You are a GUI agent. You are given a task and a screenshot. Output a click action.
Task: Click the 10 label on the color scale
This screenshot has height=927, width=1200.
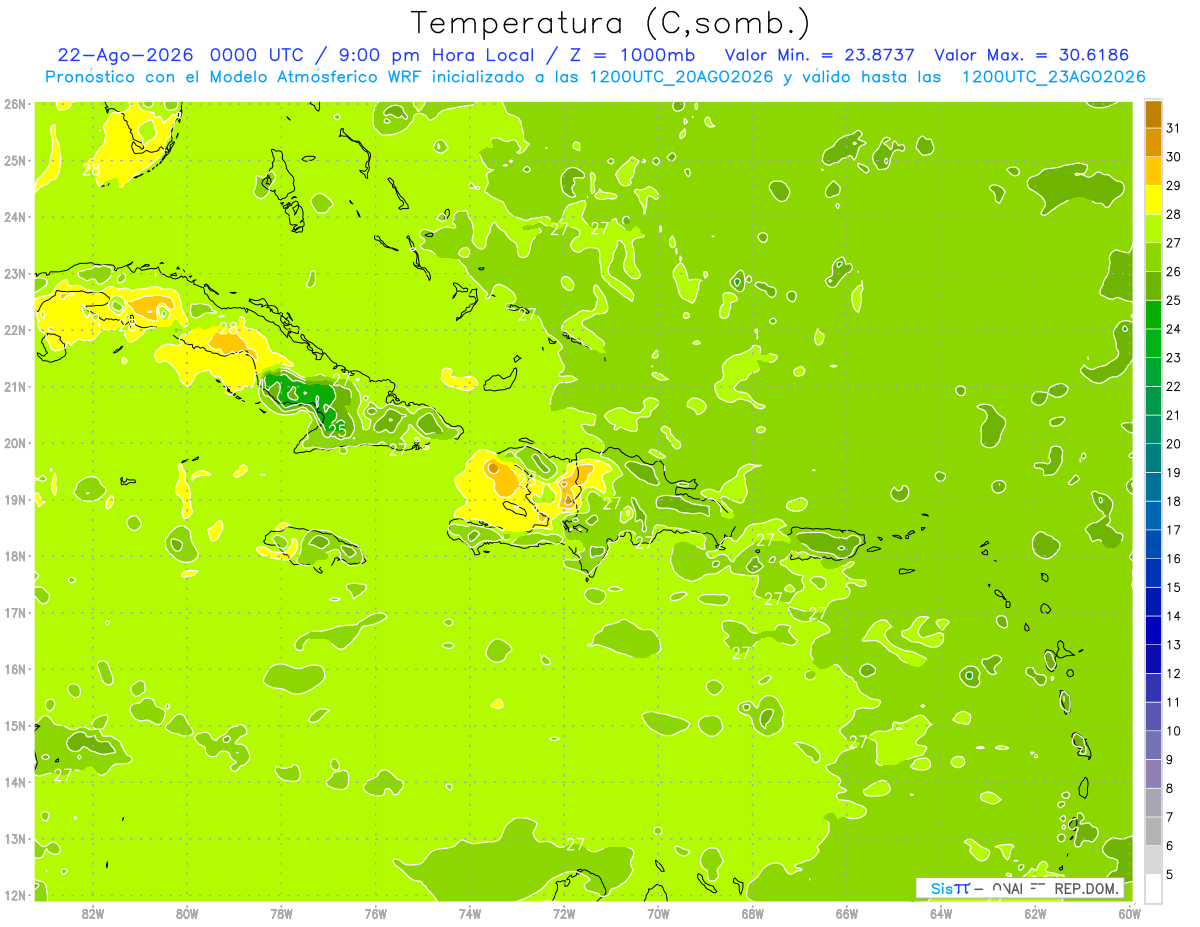(x=1174, y=731)
